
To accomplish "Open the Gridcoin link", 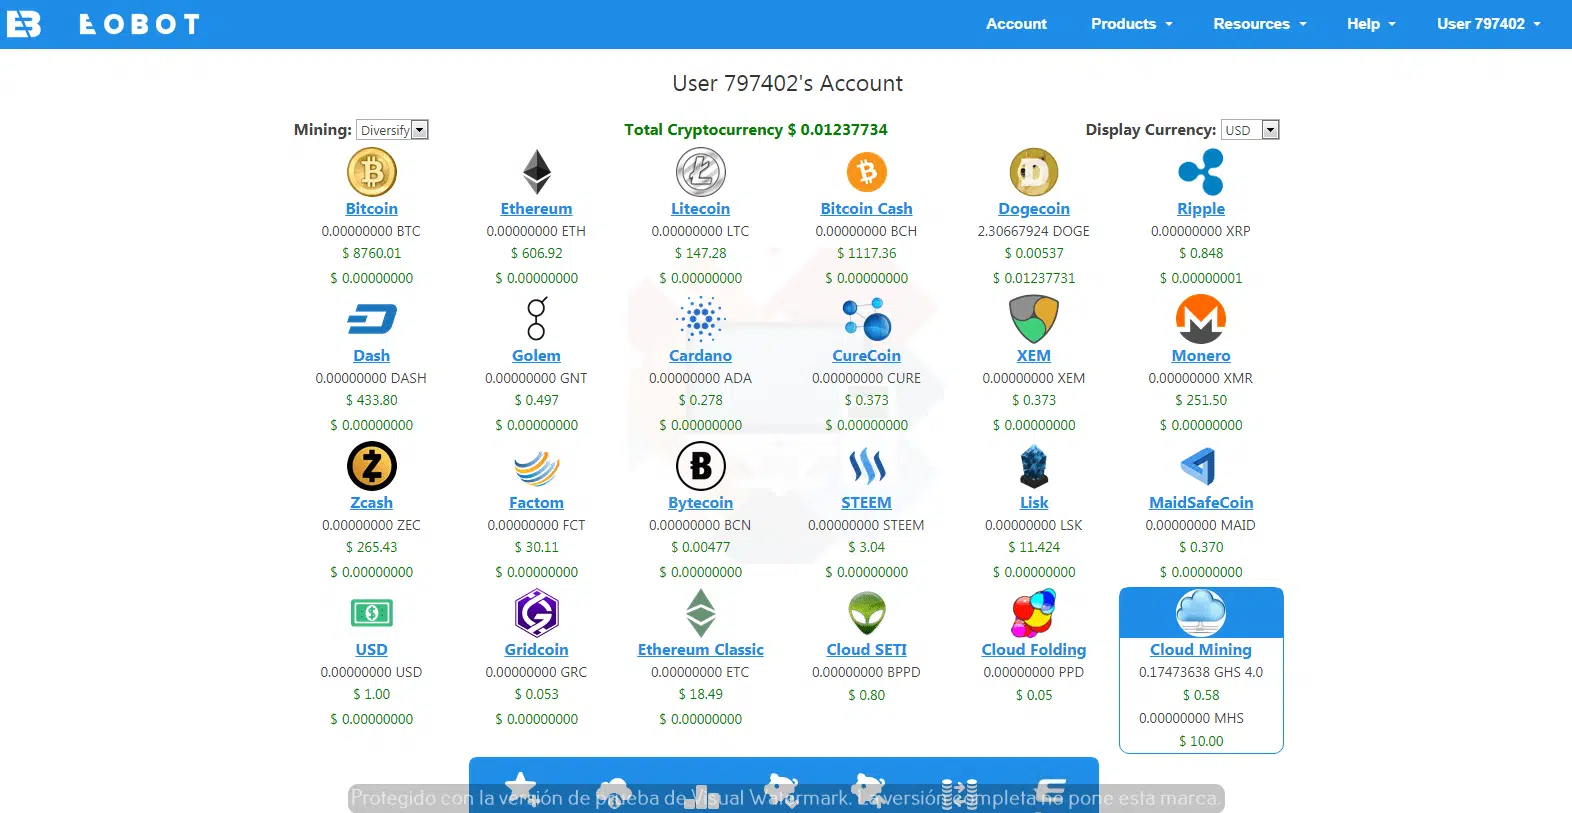I will pyautogui.click(x=537, y=650).
